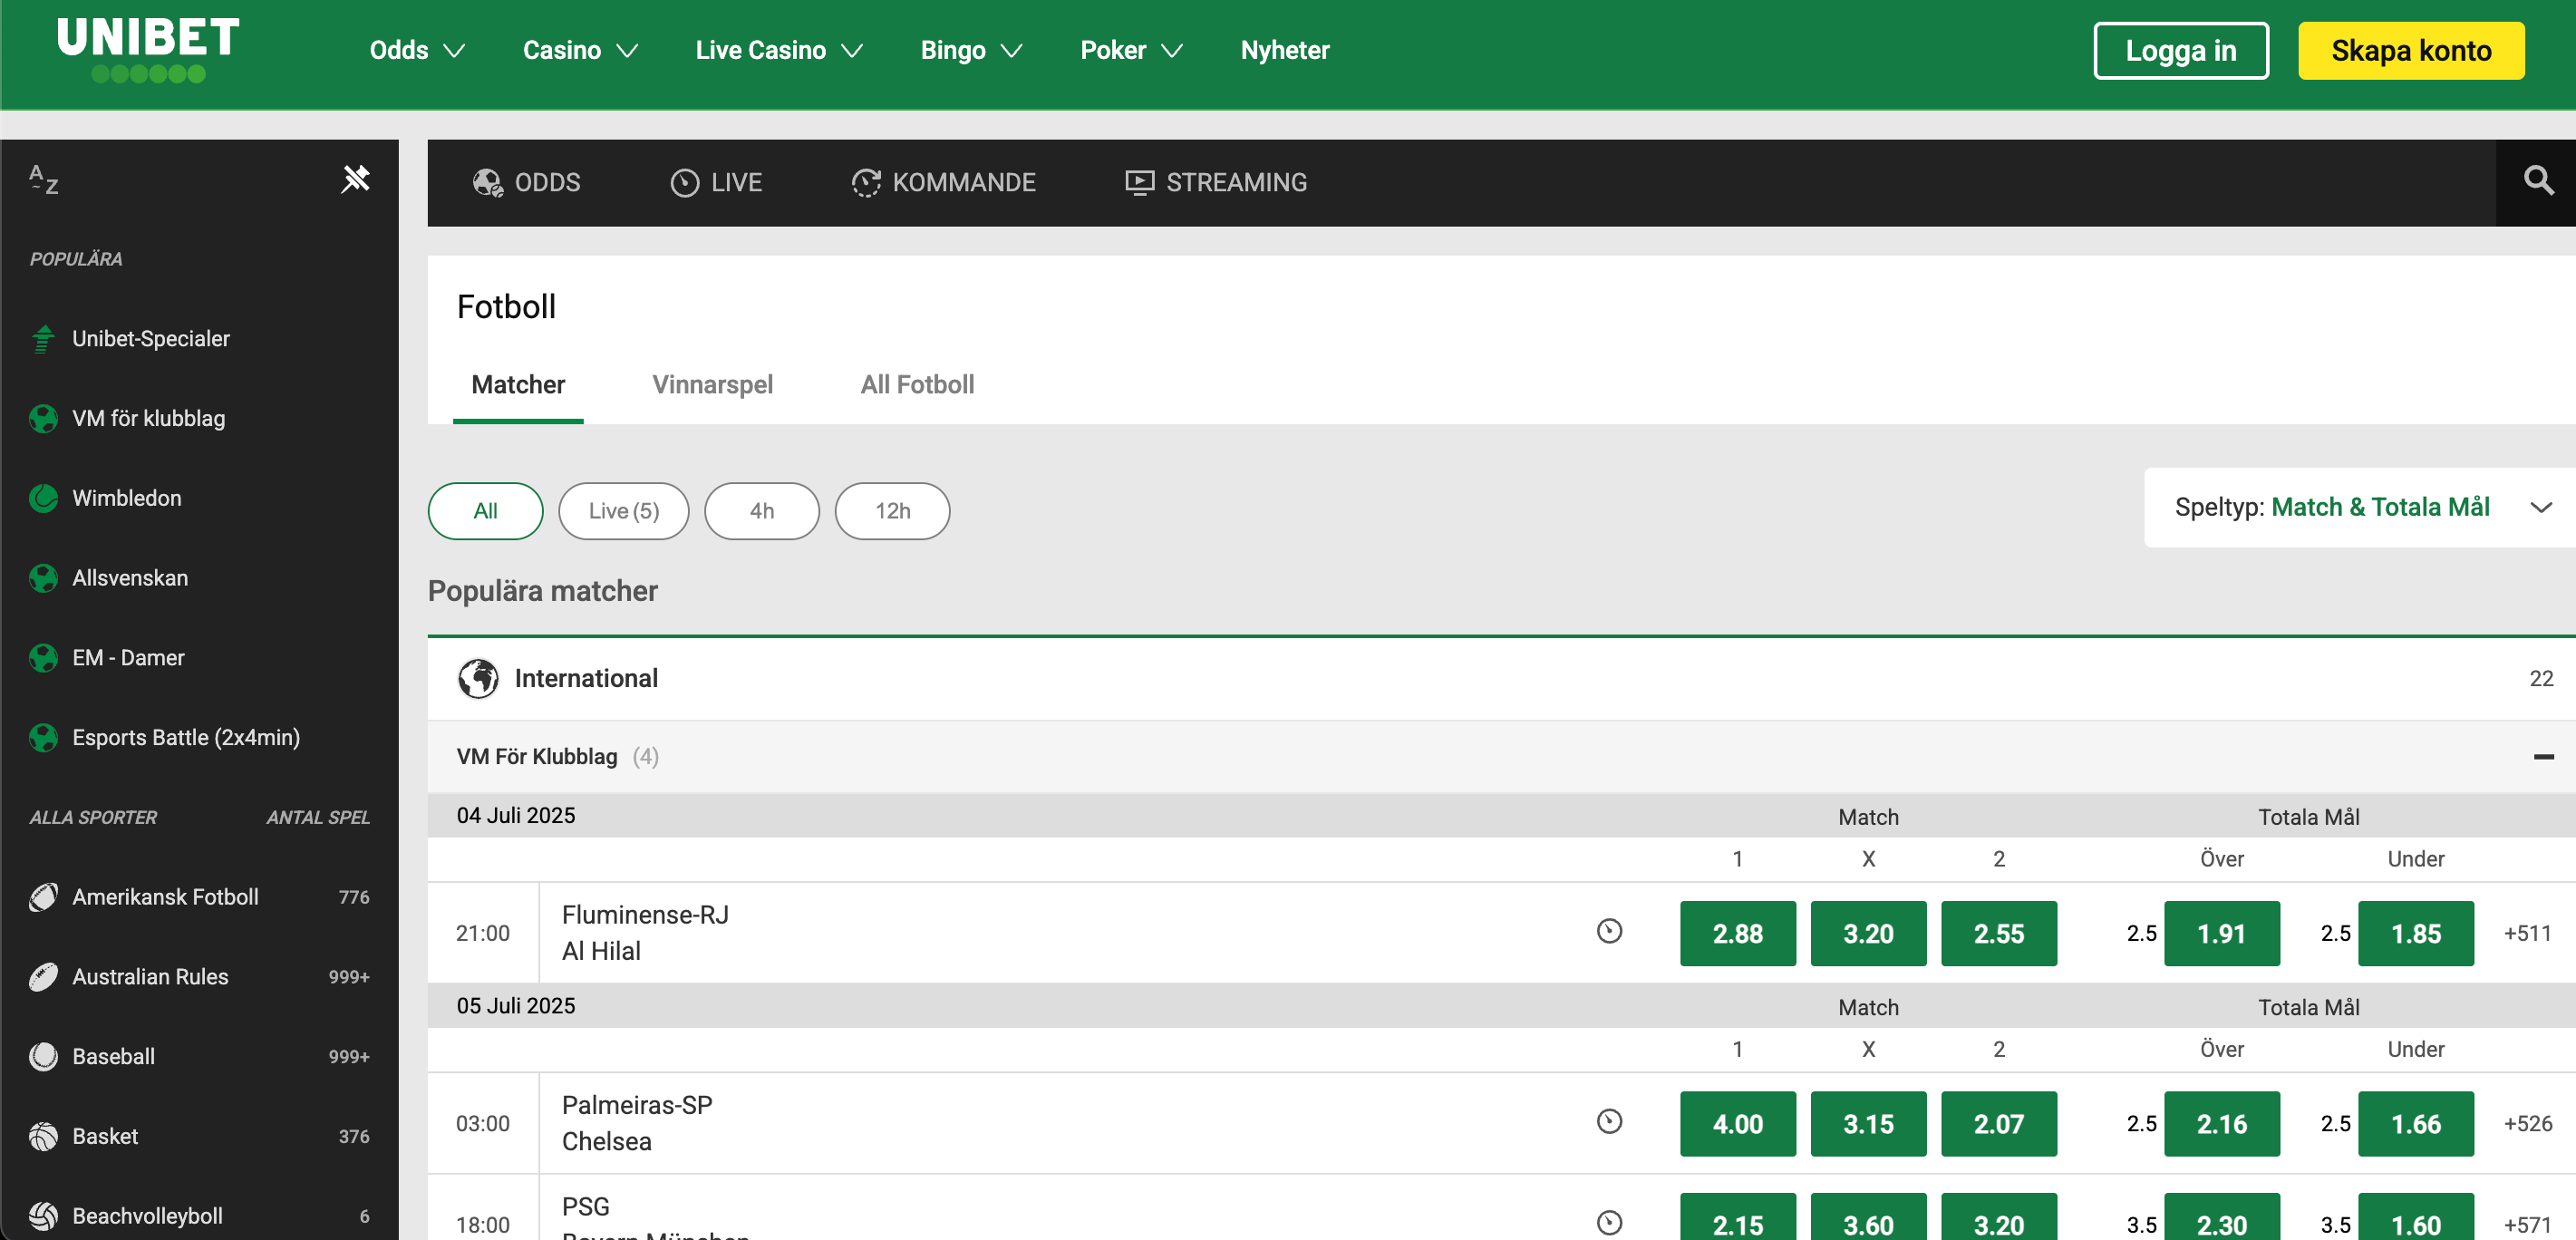Viewport: 2576px width, 1240px height.
Task: Select the 12h filter pill
Action: pyautogui.click(x=892, y=511)
